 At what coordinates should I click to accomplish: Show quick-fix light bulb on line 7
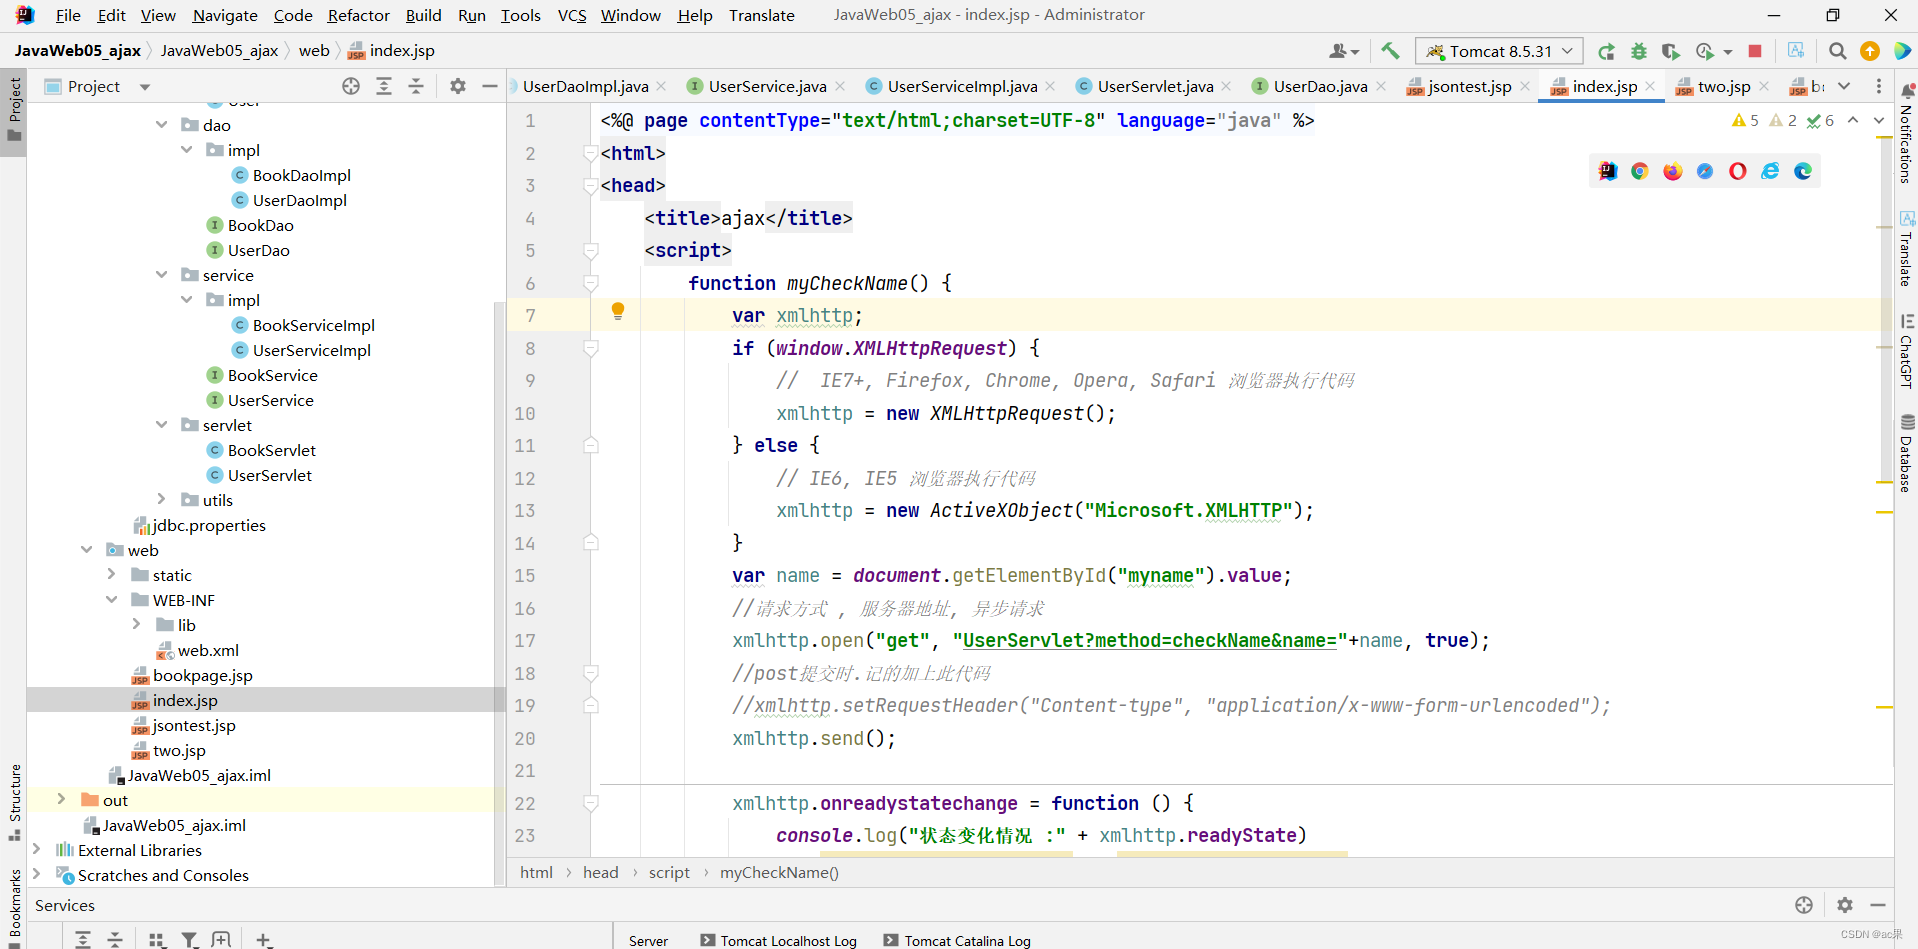coord(618,311)
